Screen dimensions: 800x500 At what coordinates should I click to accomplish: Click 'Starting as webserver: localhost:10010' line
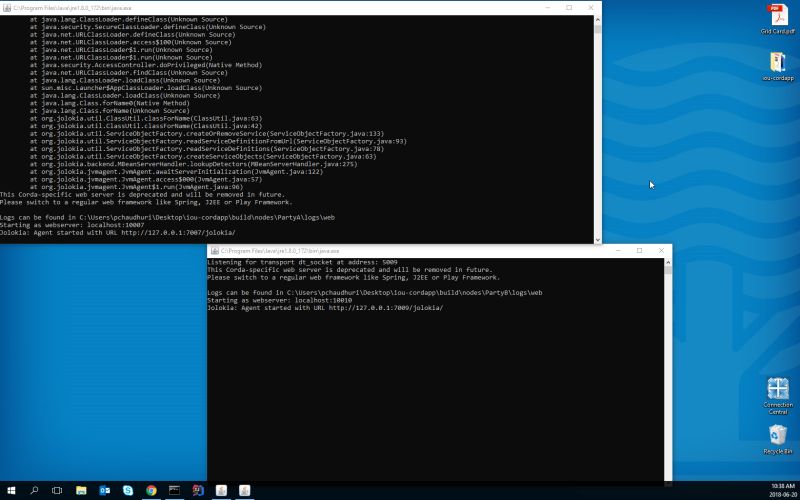tap(280, 301)
